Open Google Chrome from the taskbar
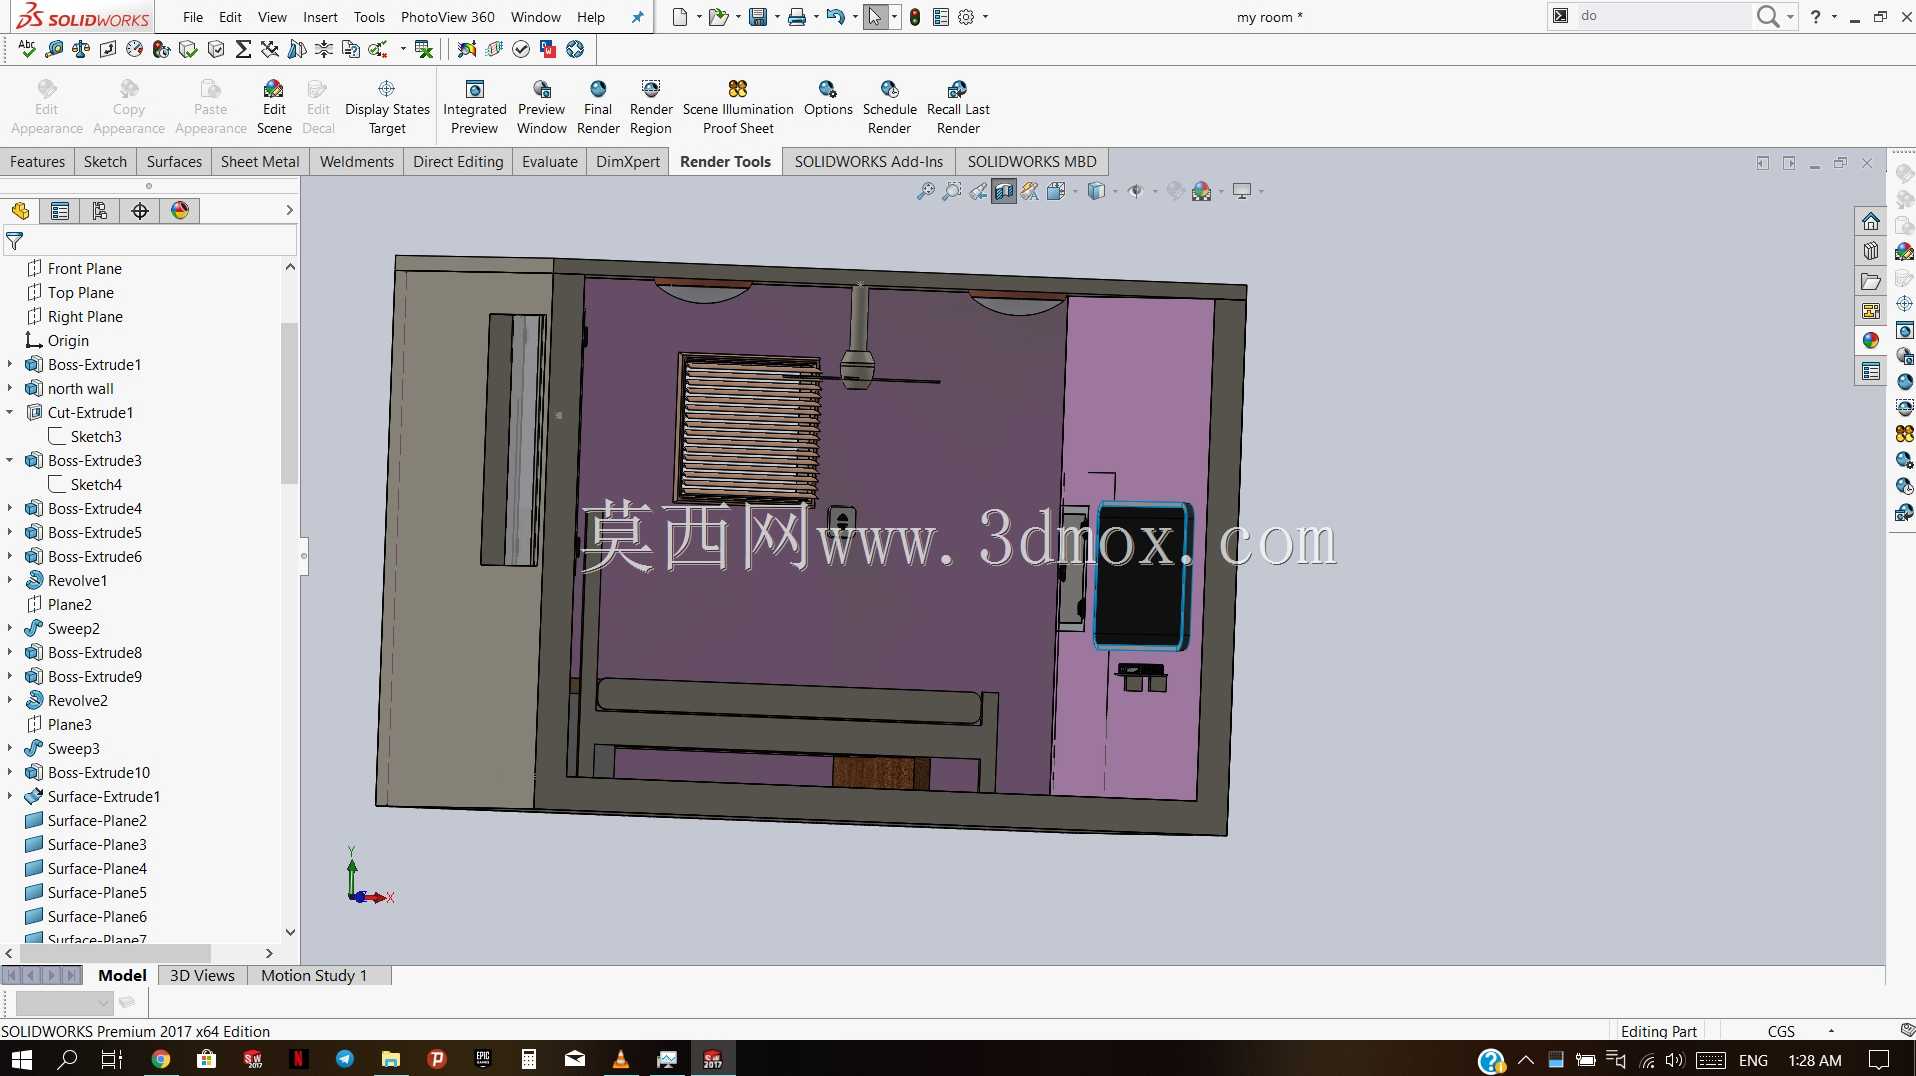Viewport: 1916px width, 1076px height. pyautogui.click(x=160, y=1059)
